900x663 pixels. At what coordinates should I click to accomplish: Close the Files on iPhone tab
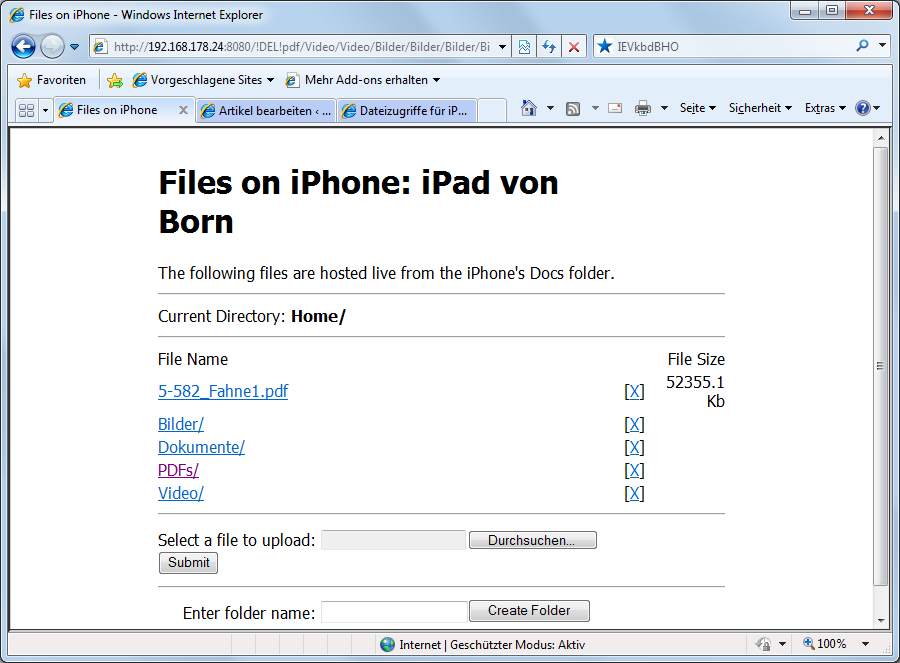(183, 110)
